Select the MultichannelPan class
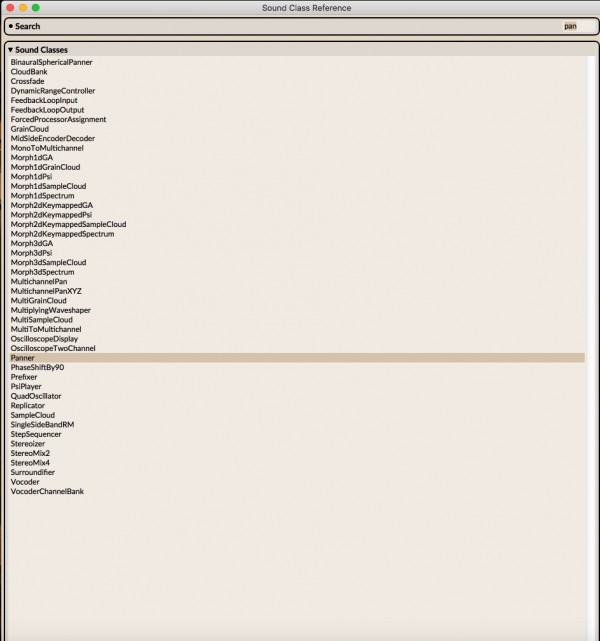600x641 pixels. click(x=39, y=281)
